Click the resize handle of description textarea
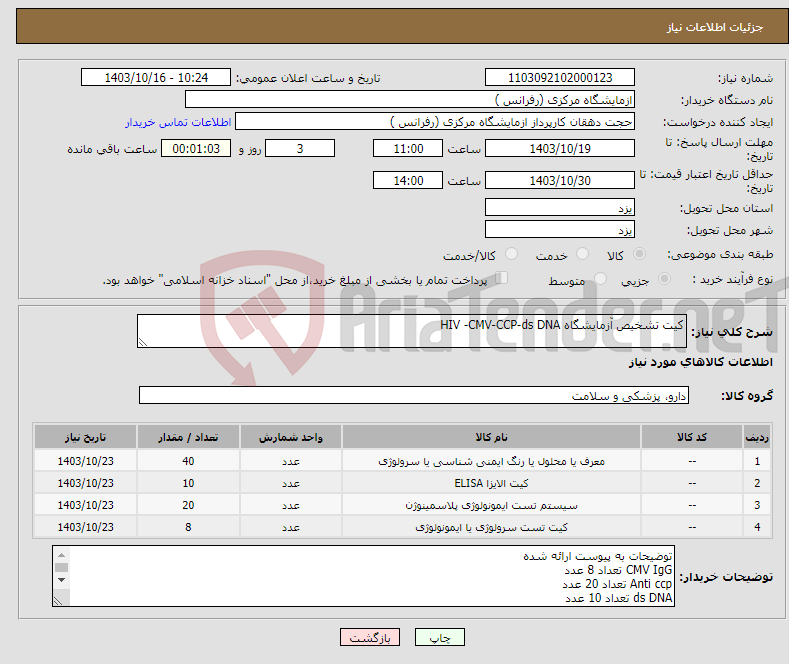The height and width of the screenshot is (664, 789). [143, 342]
